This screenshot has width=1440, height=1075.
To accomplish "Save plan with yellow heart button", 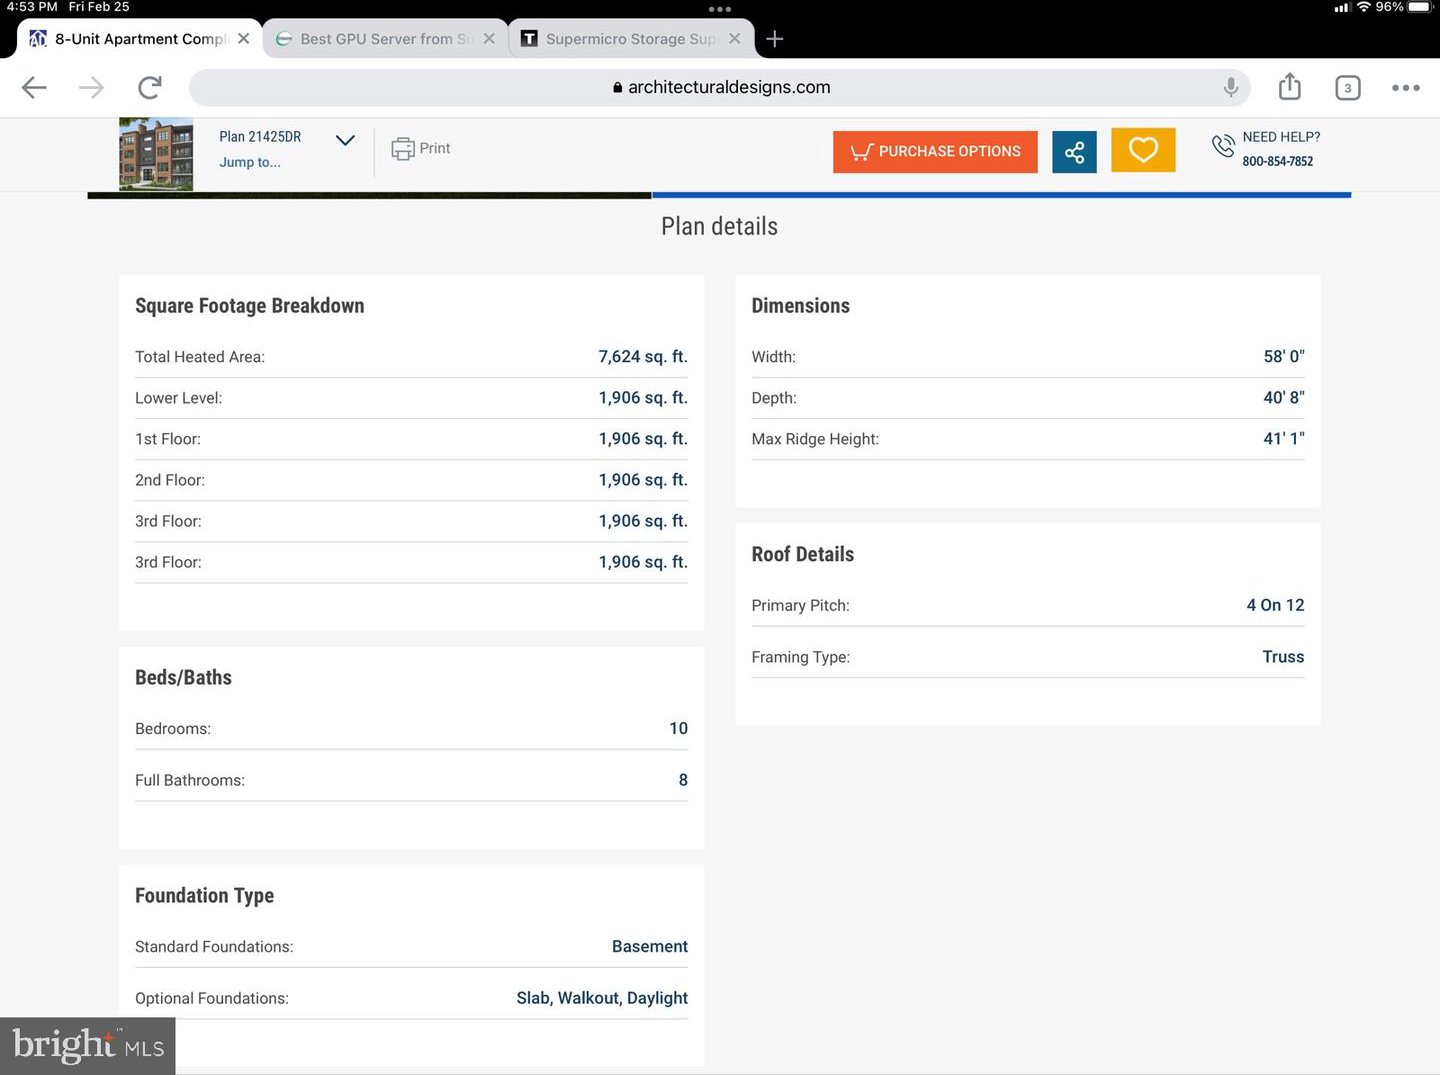I will (x=1143, y=151).
